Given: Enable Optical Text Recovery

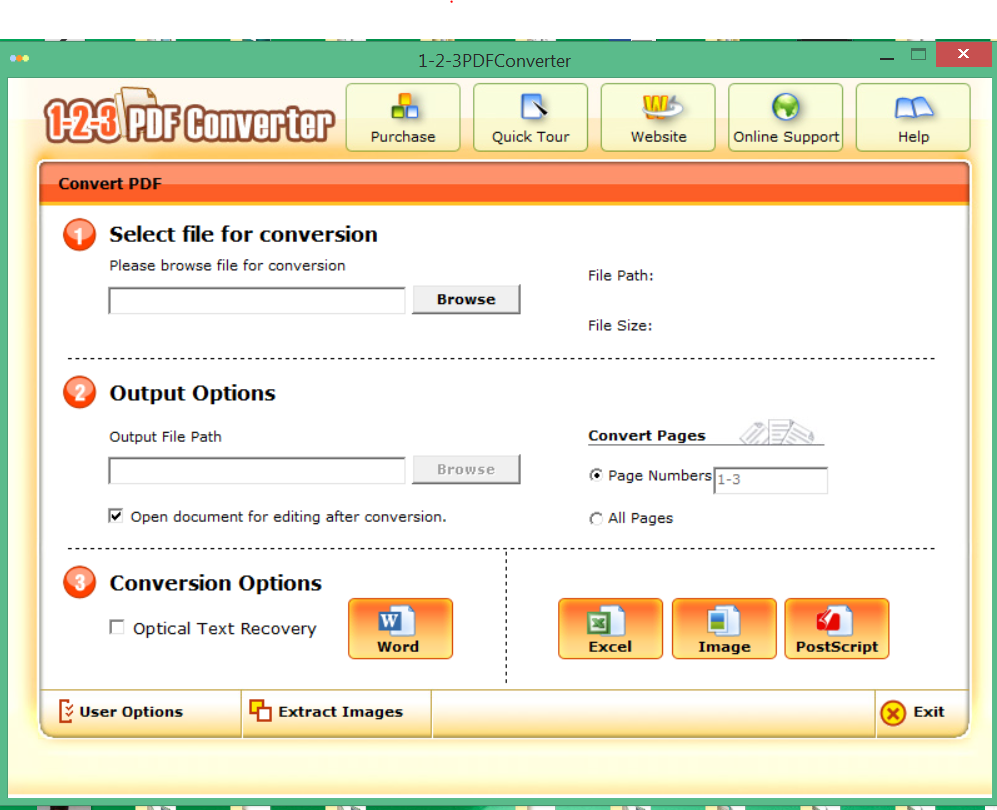Looking at the screenshot, I should pos(116,628).
